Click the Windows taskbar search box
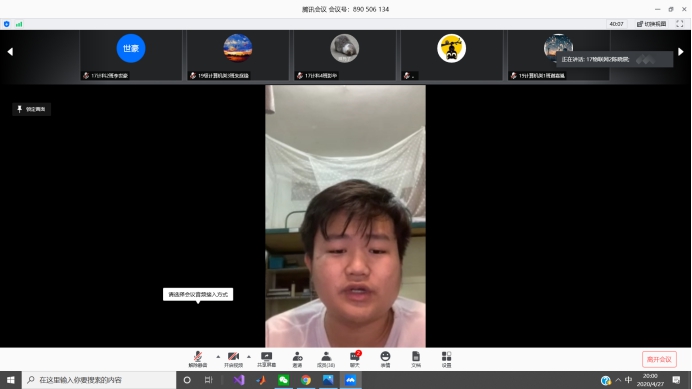This screenshot has height=389, width=692. [99, 380]
